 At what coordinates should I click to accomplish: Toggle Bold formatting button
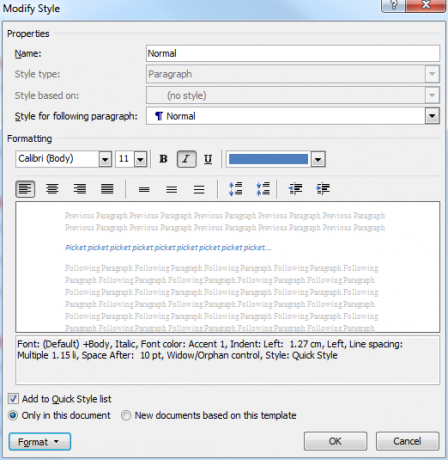tap(163, 159)
